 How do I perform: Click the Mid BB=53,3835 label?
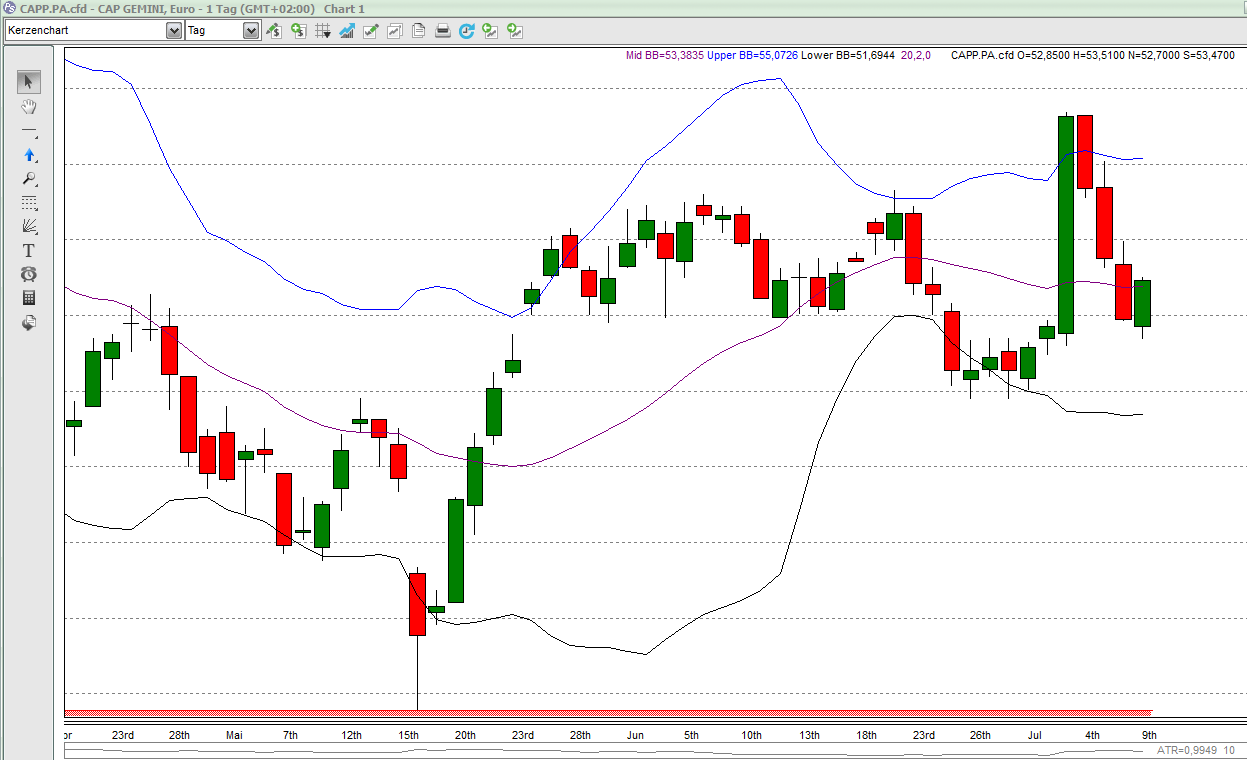[665, 55]
